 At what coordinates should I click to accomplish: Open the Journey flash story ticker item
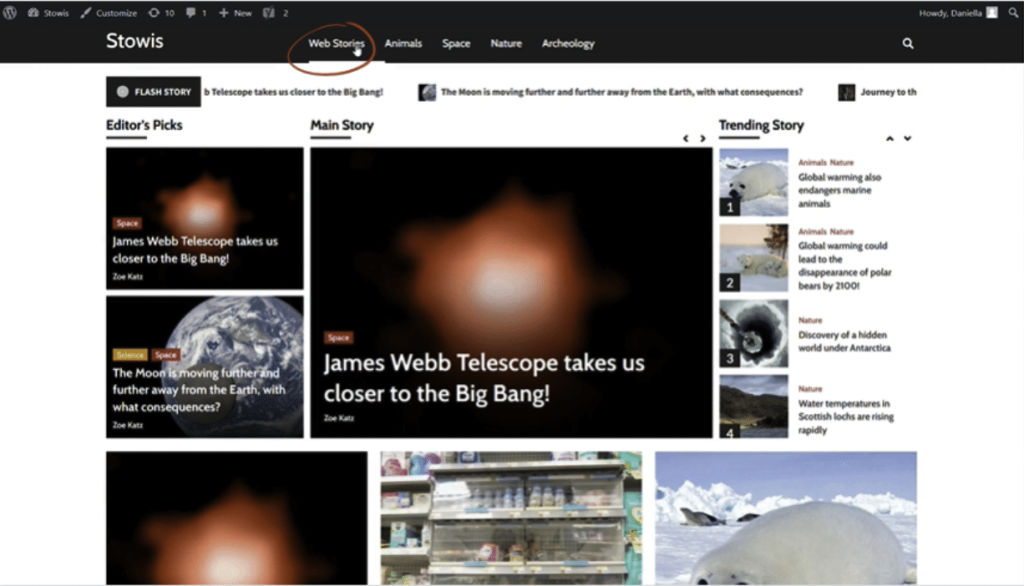pos(888,92)
